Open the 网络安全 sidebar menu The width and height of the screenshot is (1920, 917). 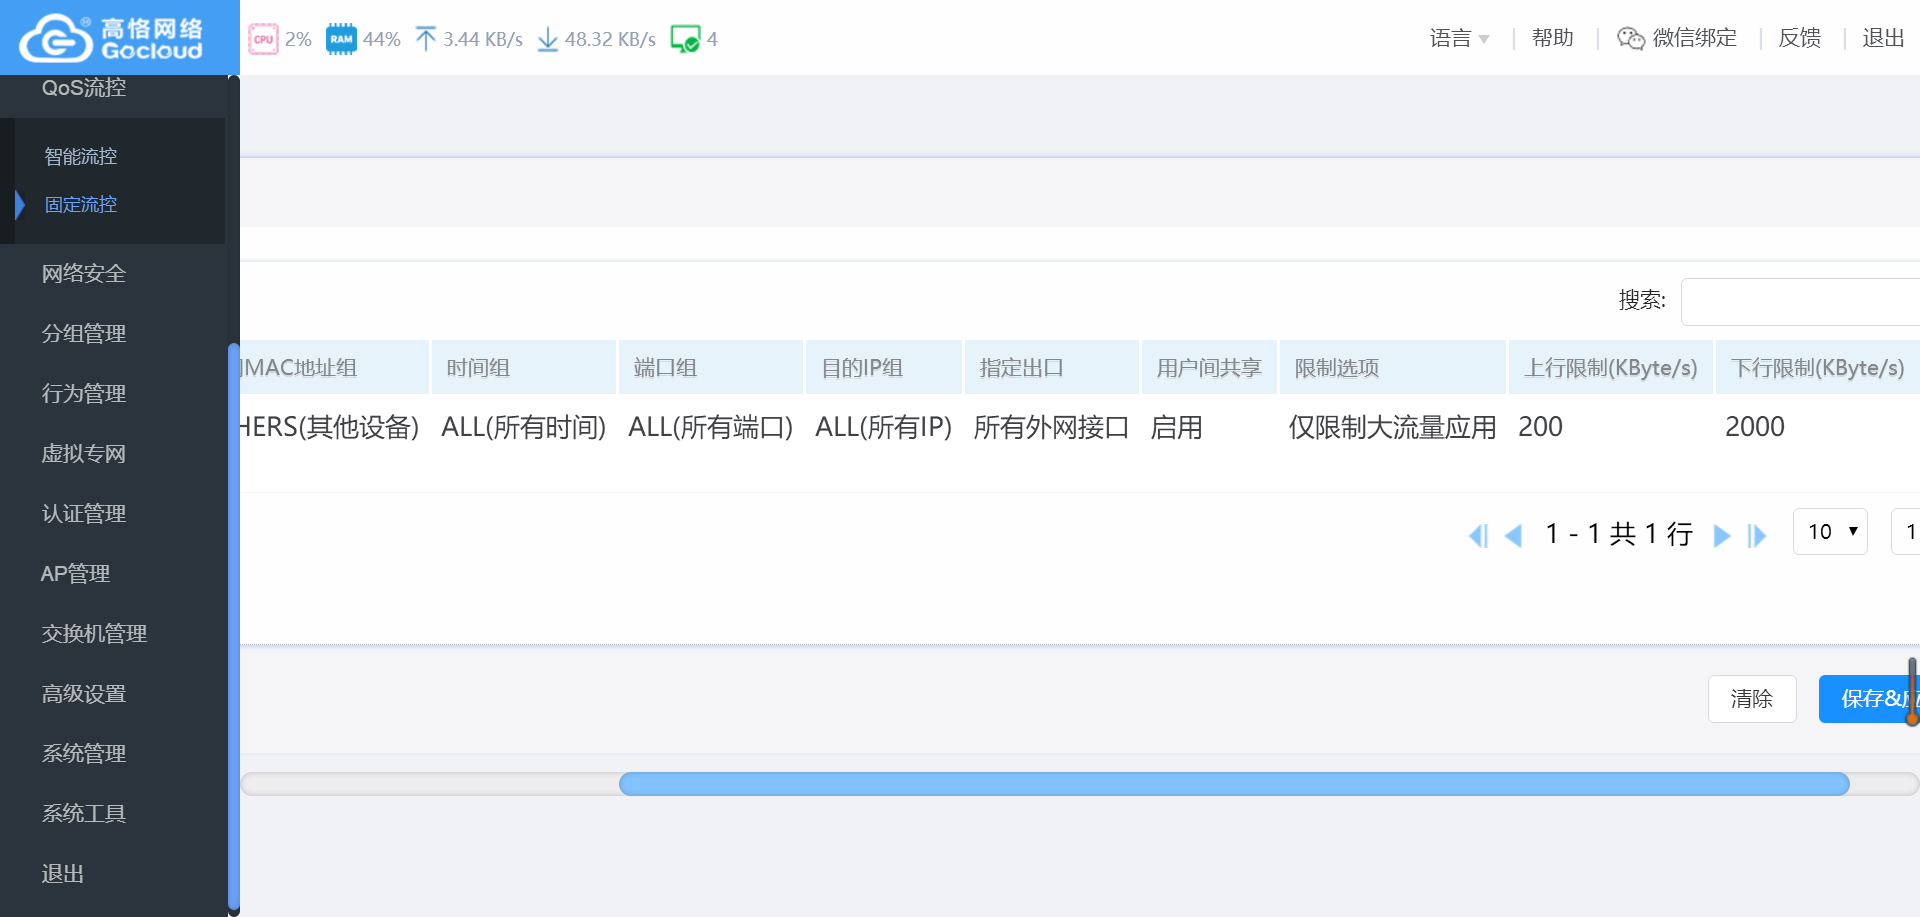[84, 273]
